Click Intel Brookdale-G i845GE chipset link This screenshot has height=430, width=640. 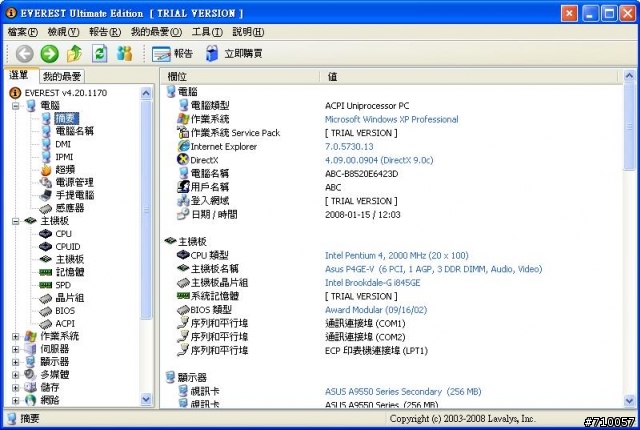[x=372, y=282]
